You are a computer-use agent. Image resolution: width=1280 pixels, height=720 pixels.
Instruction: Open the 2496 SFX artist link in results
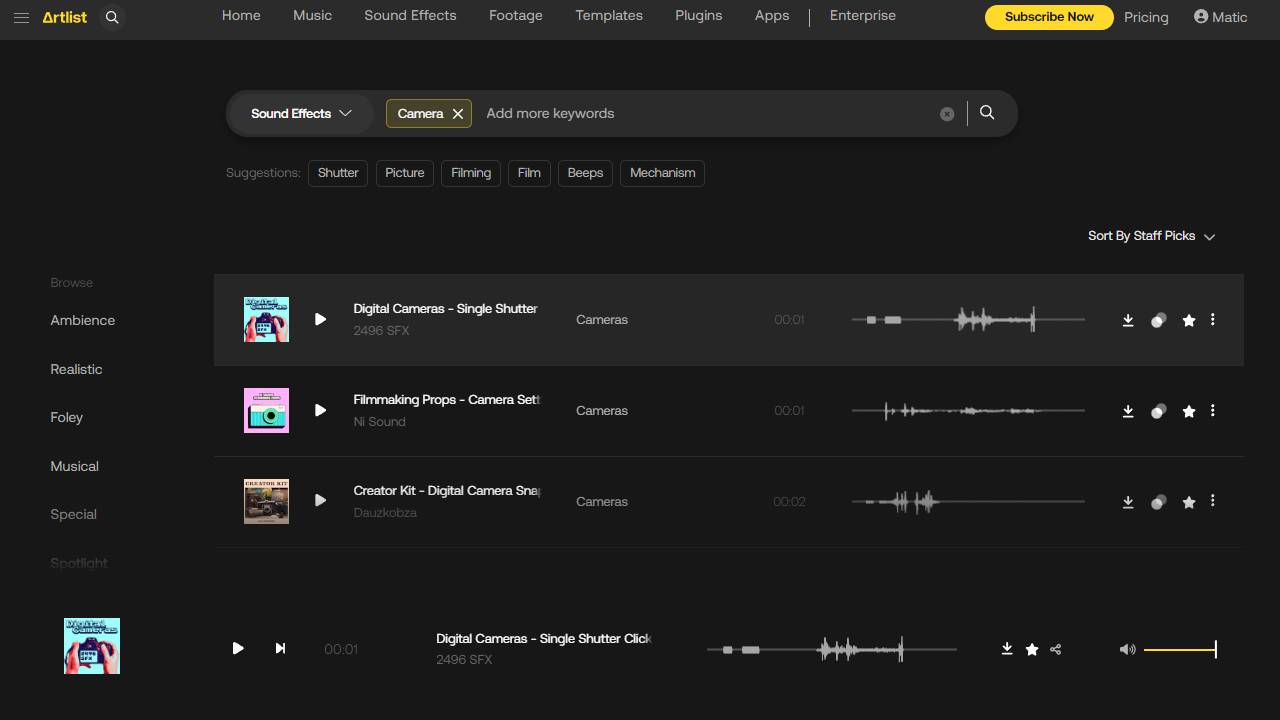click(381, 331)
